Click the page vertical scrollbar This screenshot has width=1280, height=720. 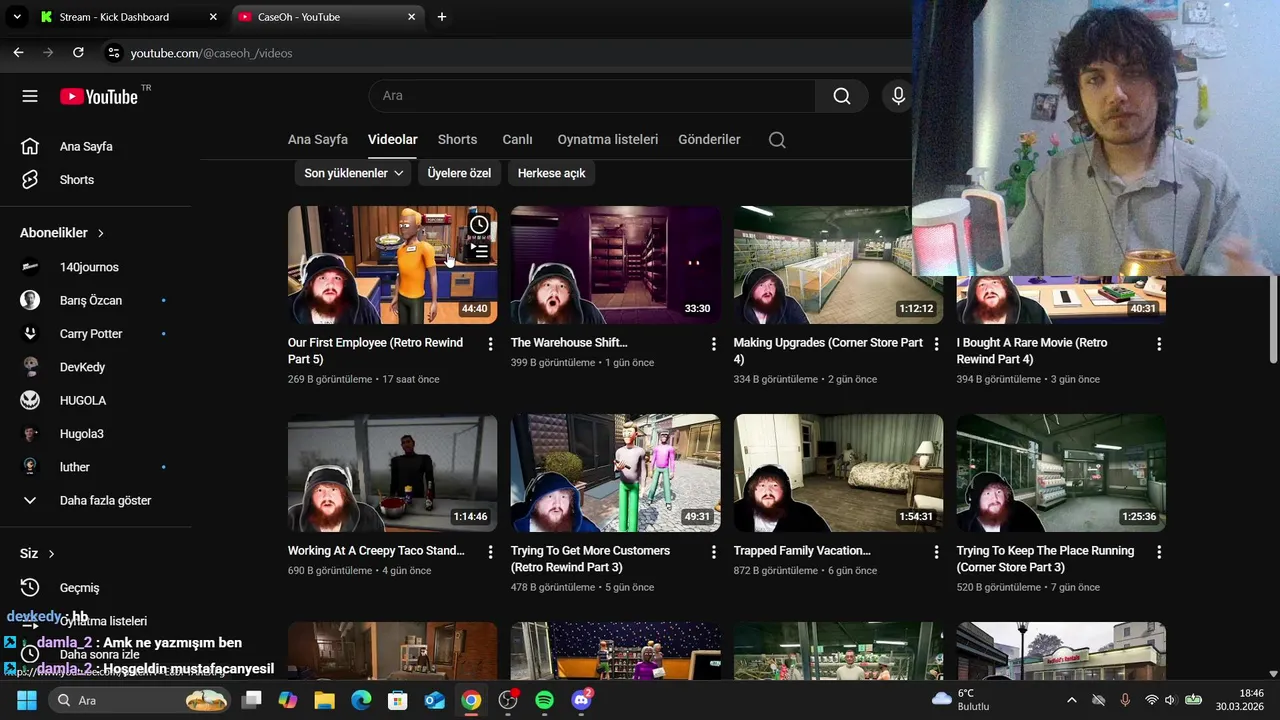[x=1273, y=320]
